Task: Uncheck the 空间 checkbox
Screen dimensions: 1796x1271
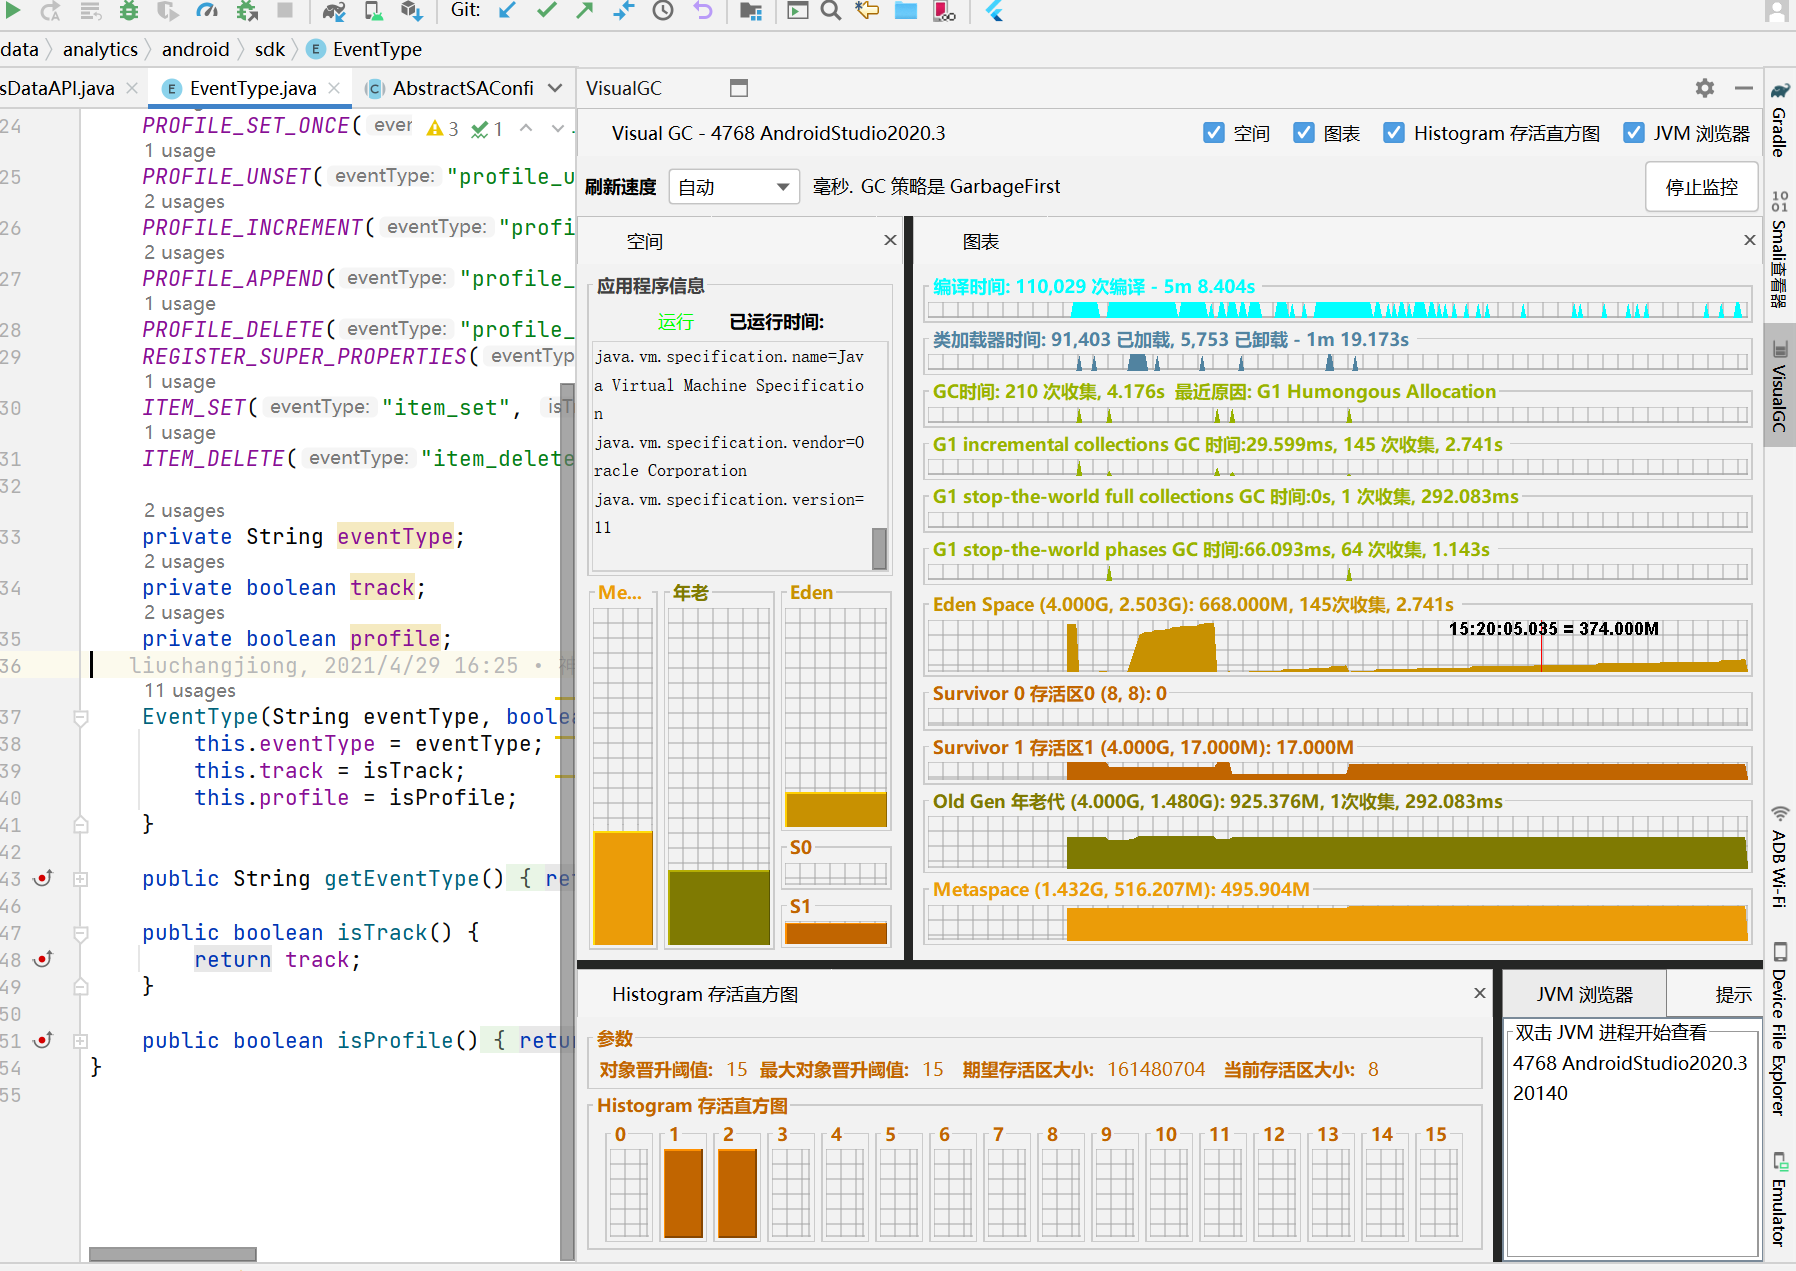Action: pos(1214,133)
